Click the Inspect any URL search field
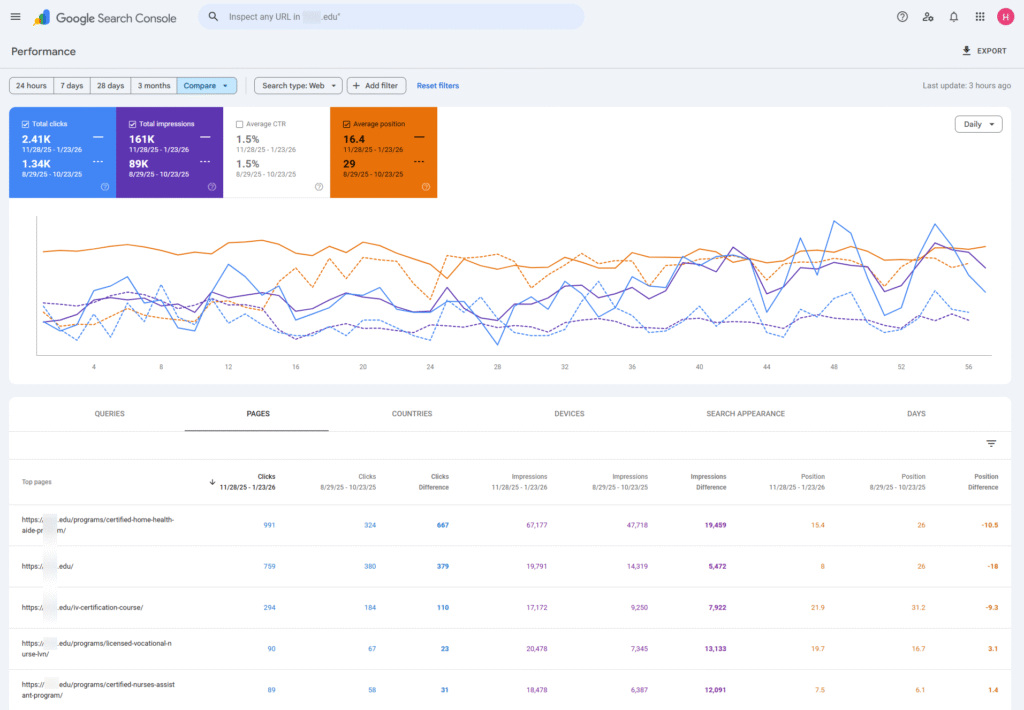The image size is (1024, 710). 390,16
